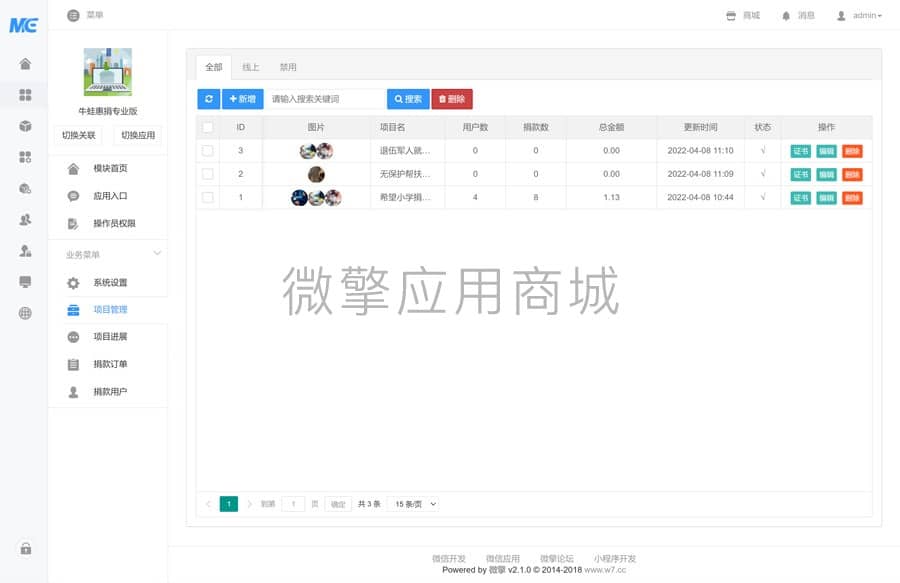
Task: Click the 新增 add button
Action: click(x=243, y=99)
